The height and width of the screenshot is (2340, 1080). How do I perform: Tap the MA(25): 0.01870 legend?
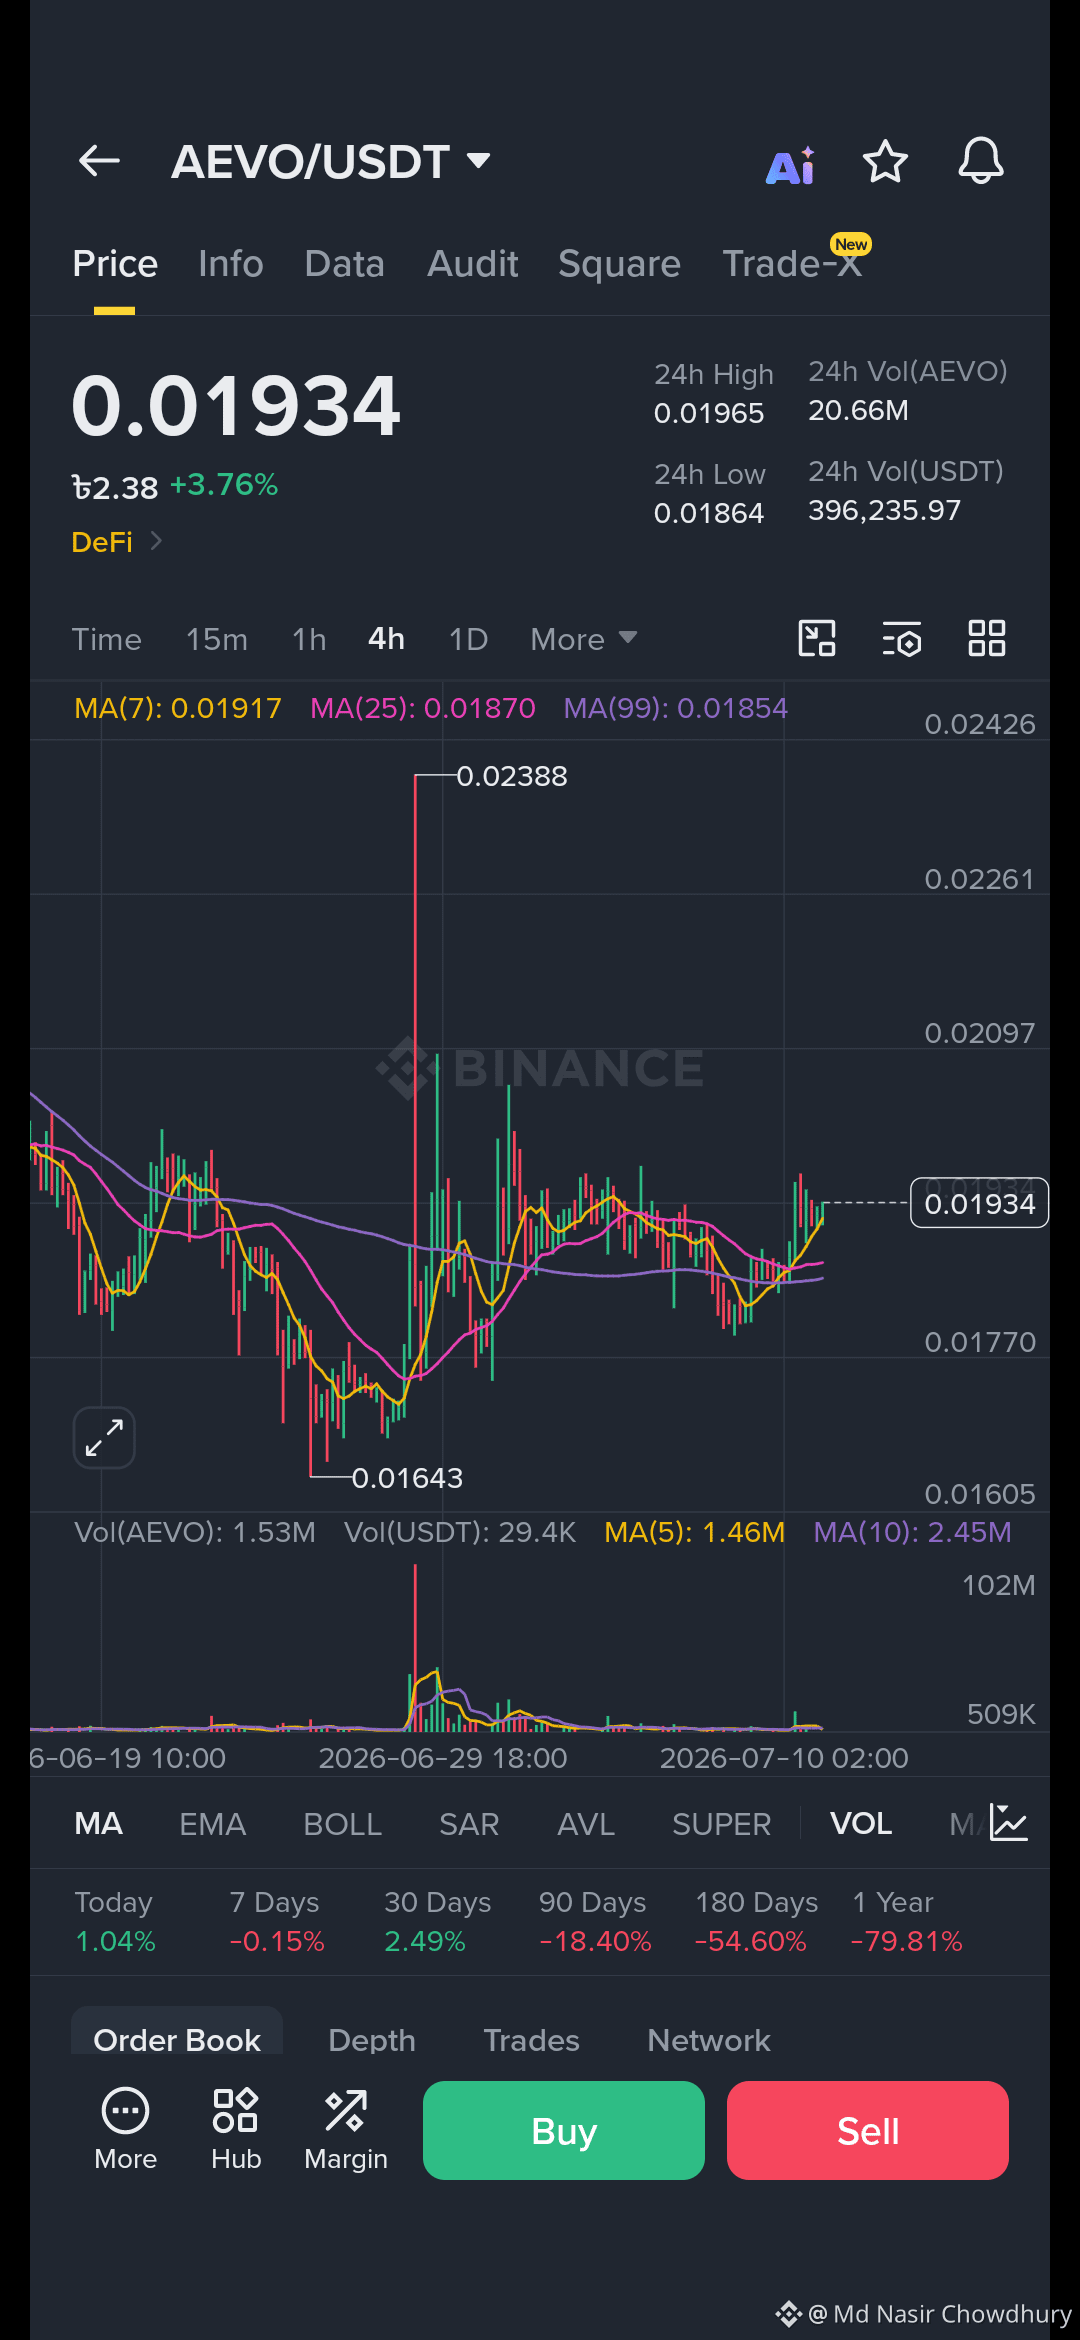coord(423,708)
